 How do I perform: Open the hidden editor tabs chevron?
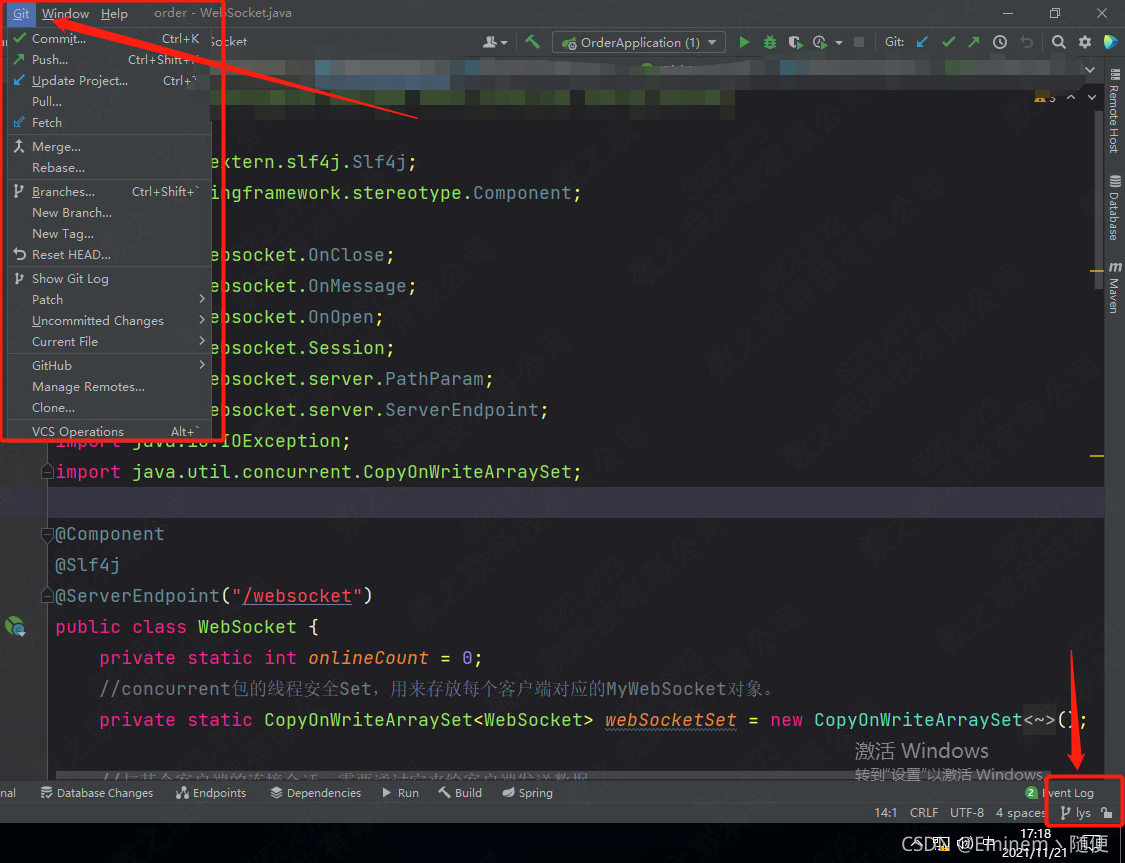(1090, 70)
